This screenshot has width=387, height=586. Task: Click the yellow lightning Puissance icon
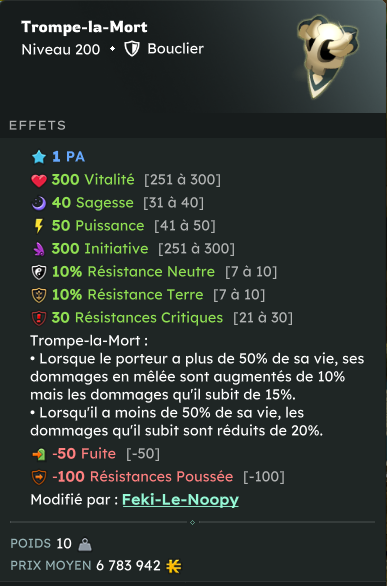click(39, 226)
